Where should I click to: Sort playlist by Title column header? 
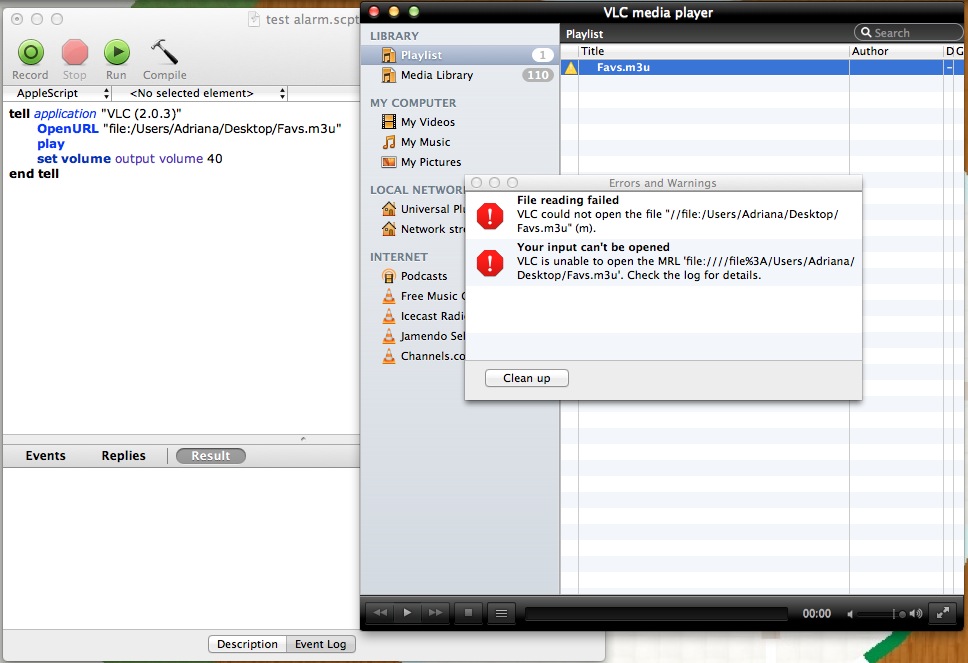point(713,51)
